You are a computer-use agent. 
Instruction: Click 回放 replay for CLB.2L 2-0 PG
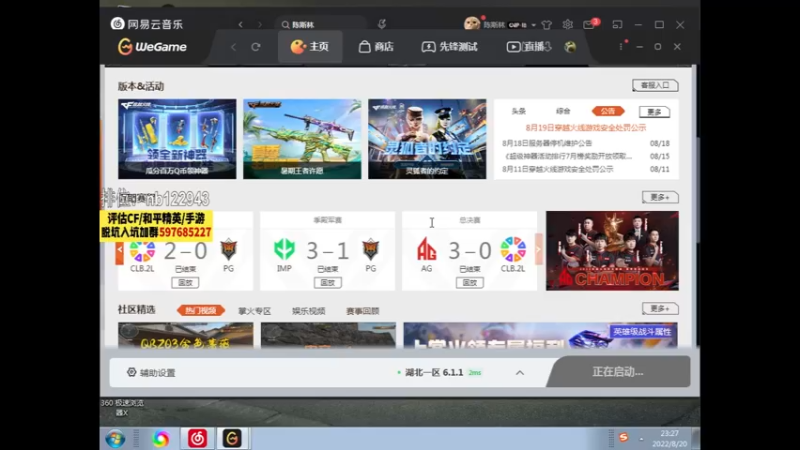[x=185, y=282]
